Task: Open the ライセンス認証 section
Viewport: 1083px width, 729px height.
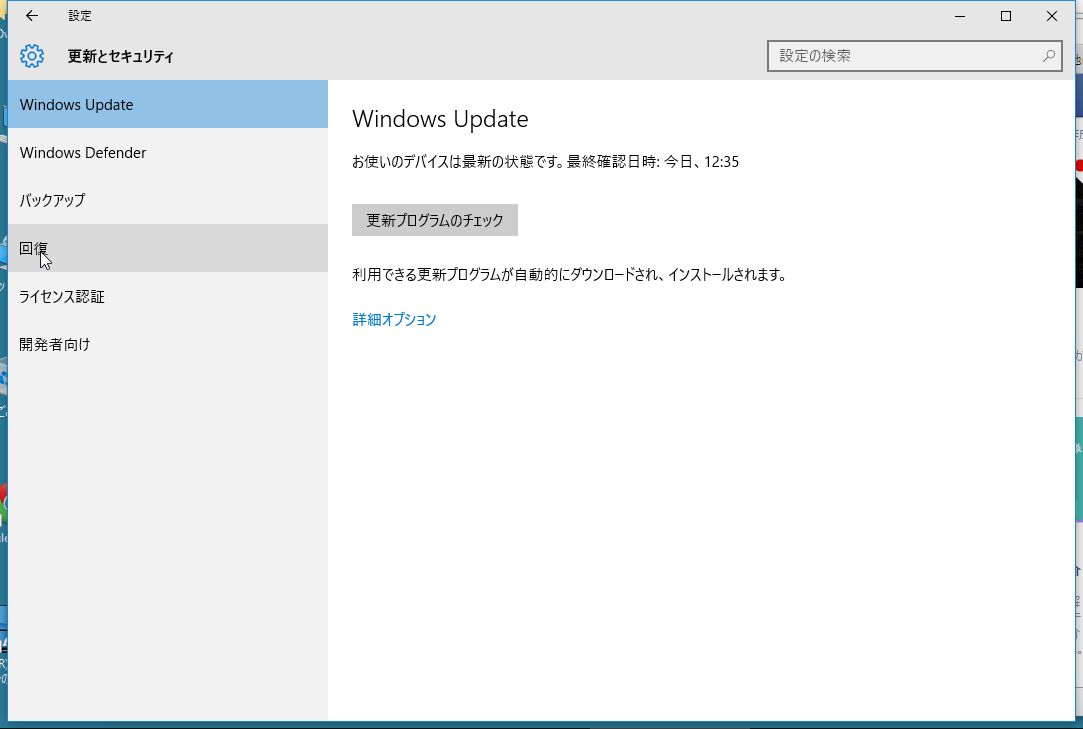Action: (168, 296)
